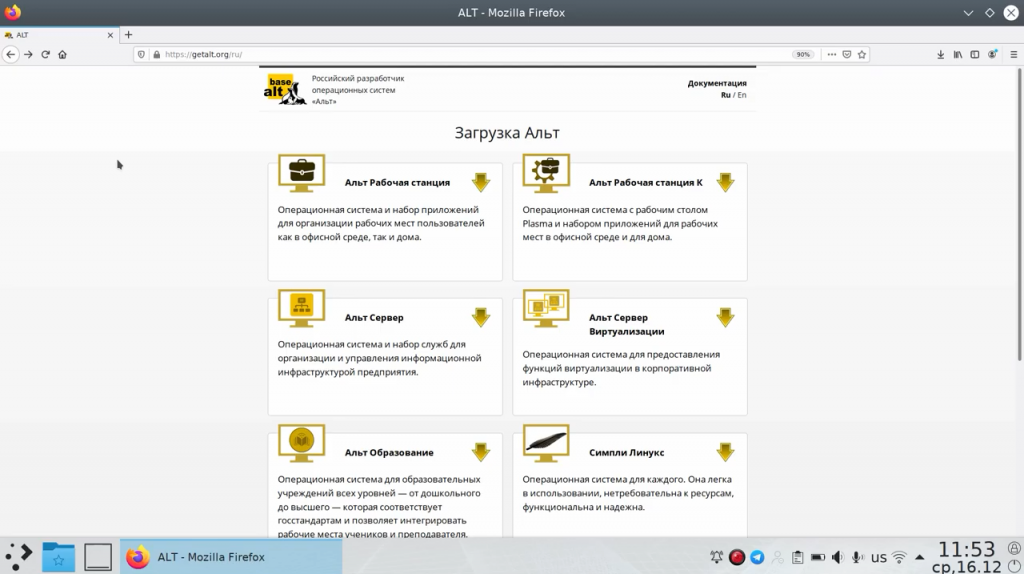
Task: Open the page actions three-dot menu
Action: 831,54
